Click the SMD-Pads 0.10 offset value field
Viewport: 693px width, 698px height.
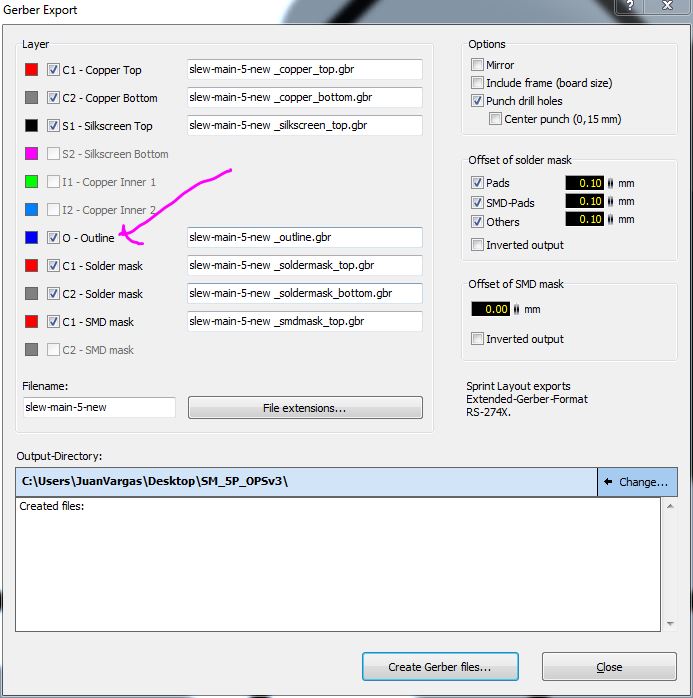tap(584, 201)
